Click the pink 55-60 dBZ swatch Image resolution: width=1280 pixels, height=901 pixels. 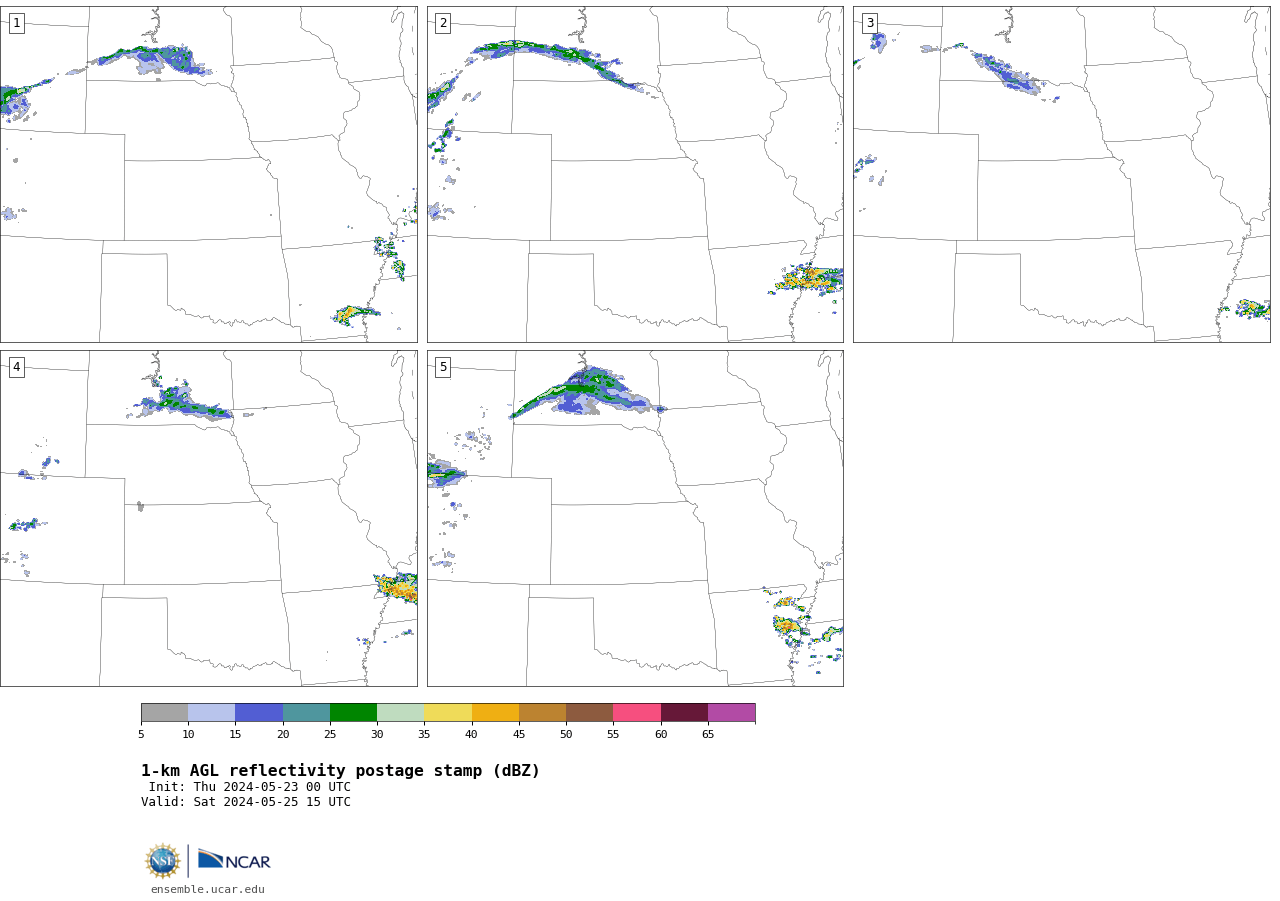637,712
